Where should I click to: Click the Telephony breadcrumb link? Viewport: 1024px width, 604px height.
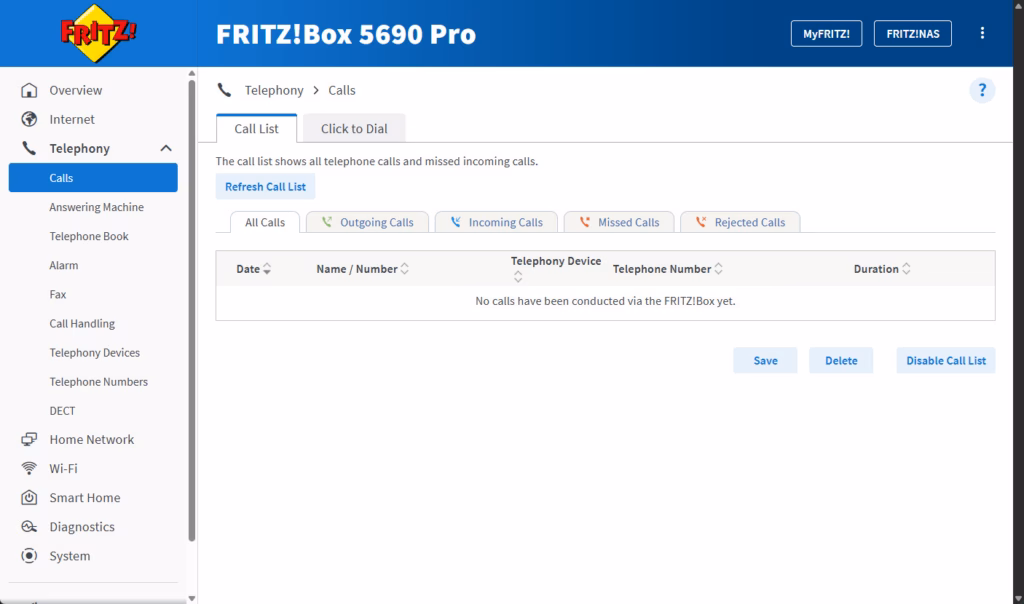pyautogui.click(x=274, y=90)
